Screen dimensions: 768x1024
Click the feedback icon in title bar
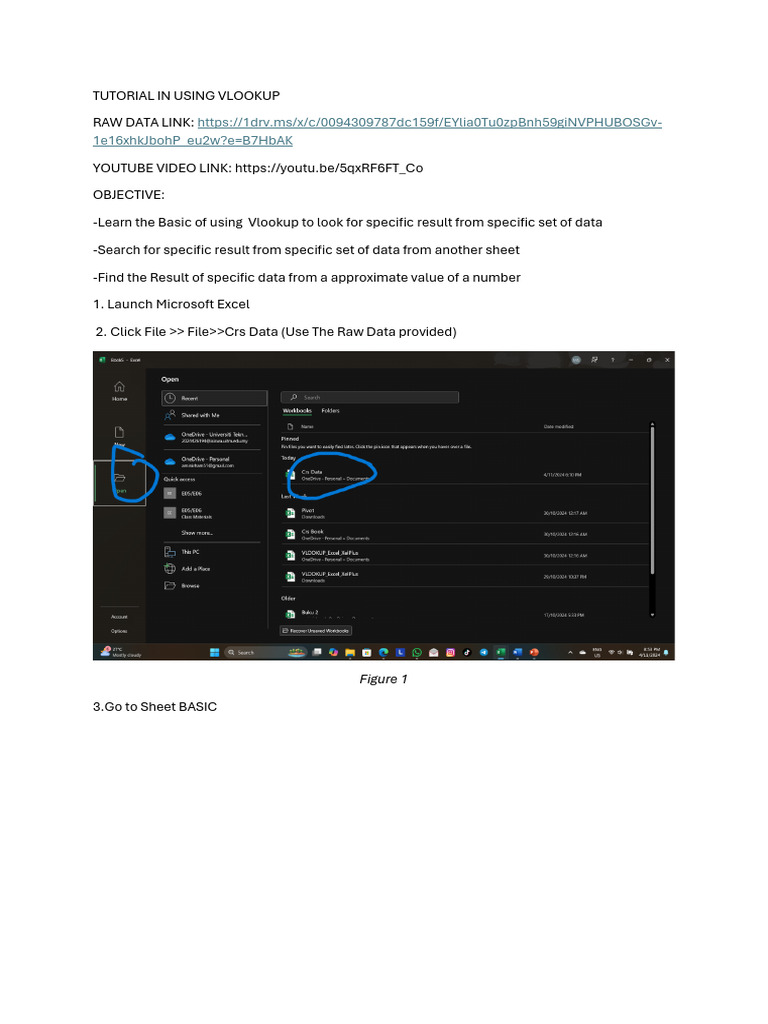point(594,360)
